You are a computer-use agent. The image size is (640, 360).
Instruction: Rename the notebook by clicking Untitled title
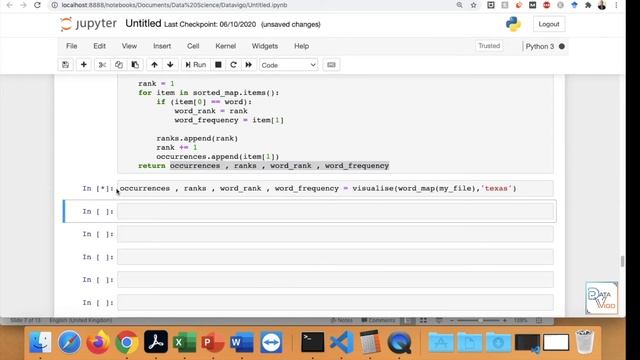pos(143,23)
